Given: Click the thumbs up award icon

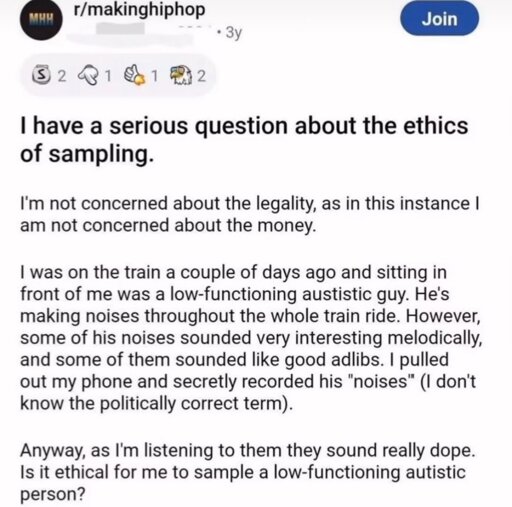Looking at the screenshot, I should [x=135, y=76].
